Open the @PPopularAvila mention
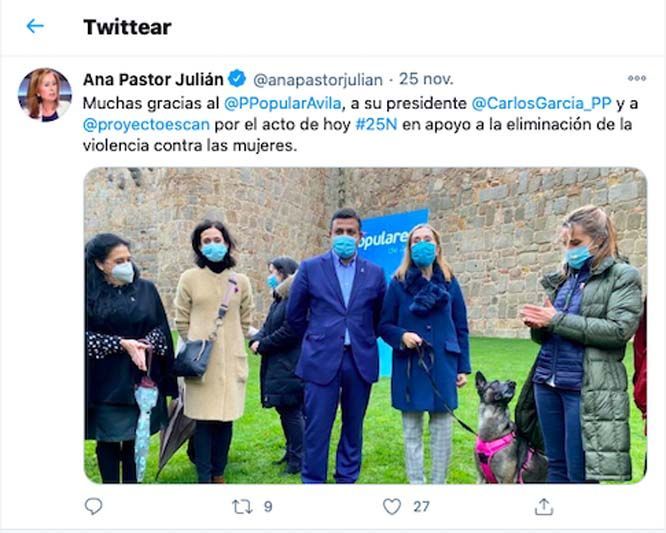Screen dimensions: 666x533 pos(282,103)
